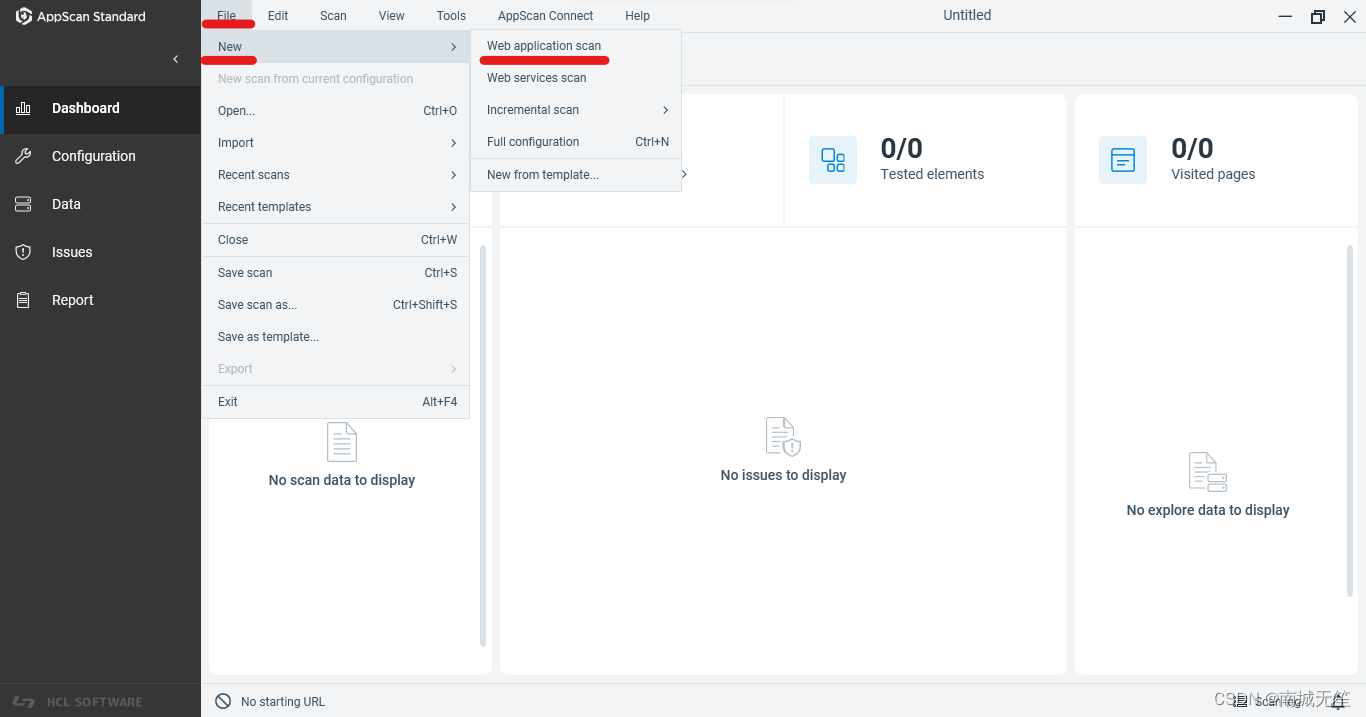Click the notification bell icon in status bar
This screenshot has height=717, width=1366.
click(1338, 702)
